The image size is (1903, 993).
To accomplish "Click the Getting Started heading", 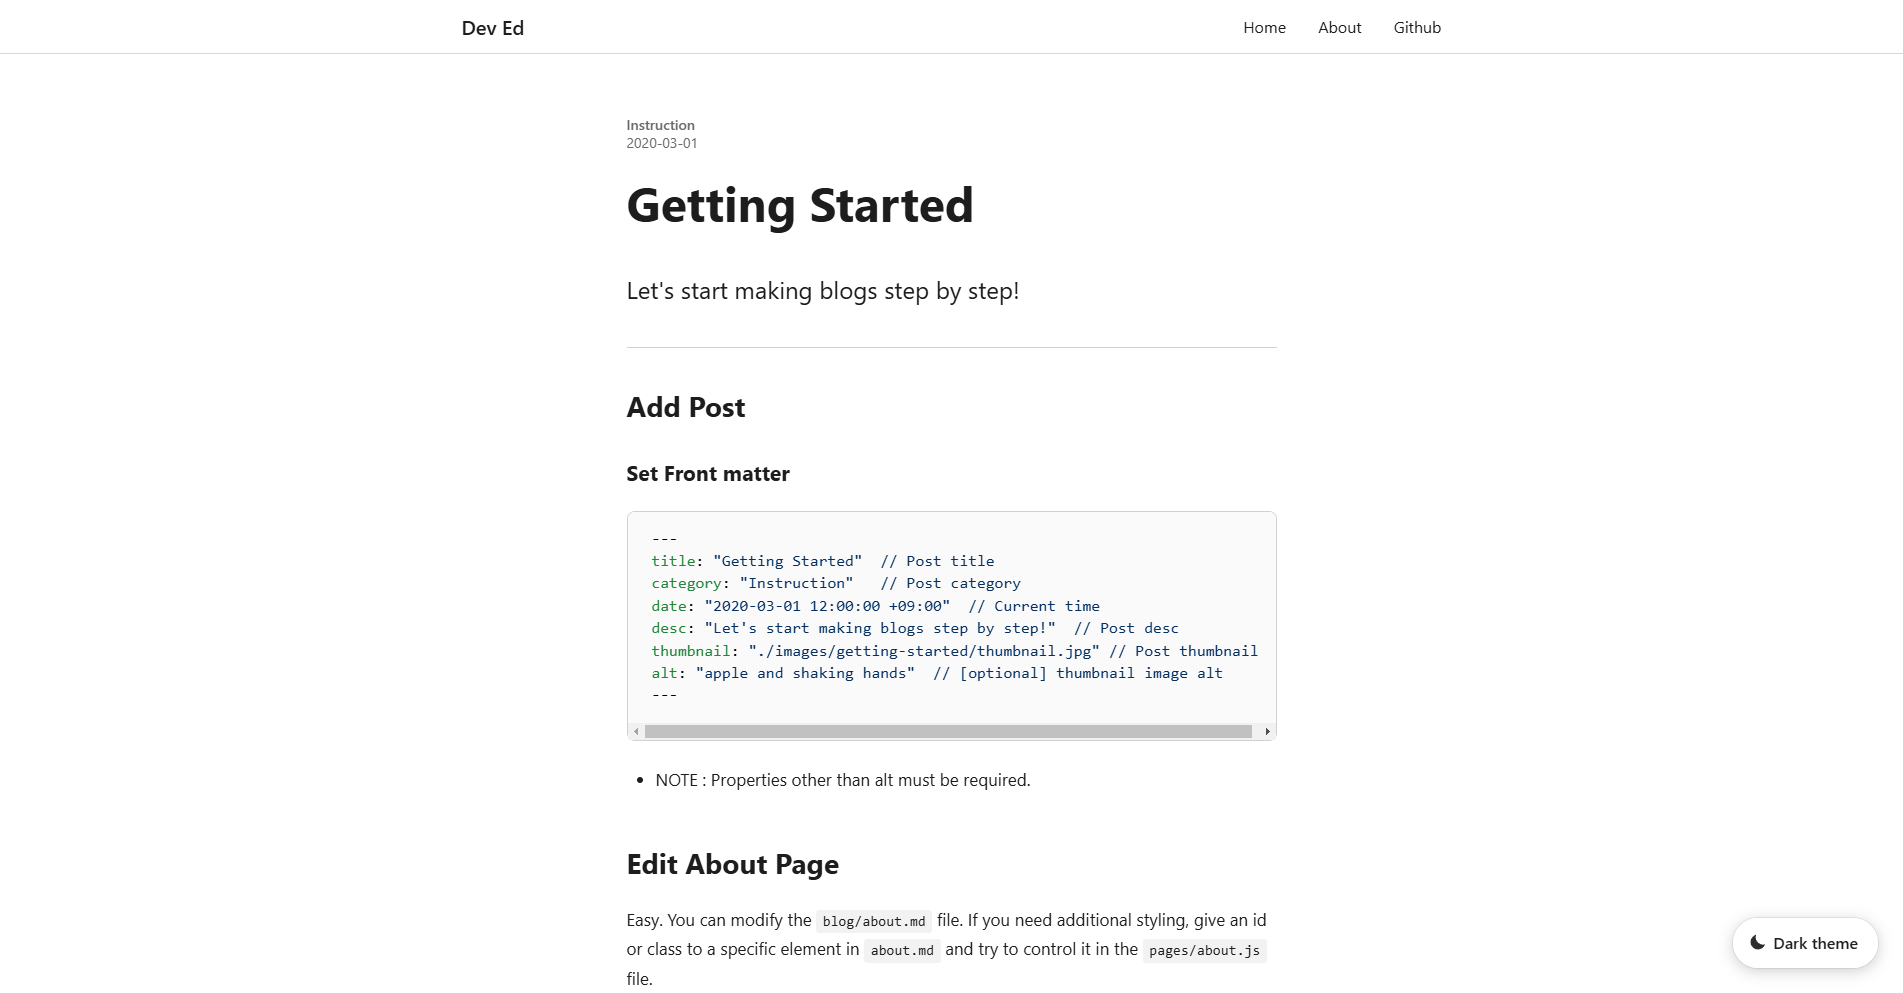I will (799, 206).
